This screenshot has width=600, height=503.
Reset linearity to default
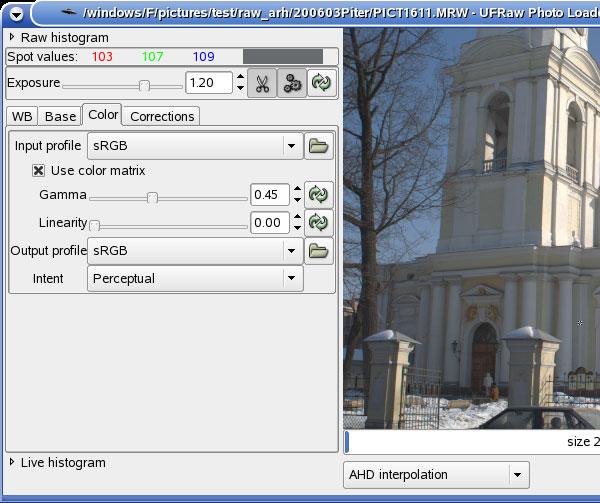(319, 223)
